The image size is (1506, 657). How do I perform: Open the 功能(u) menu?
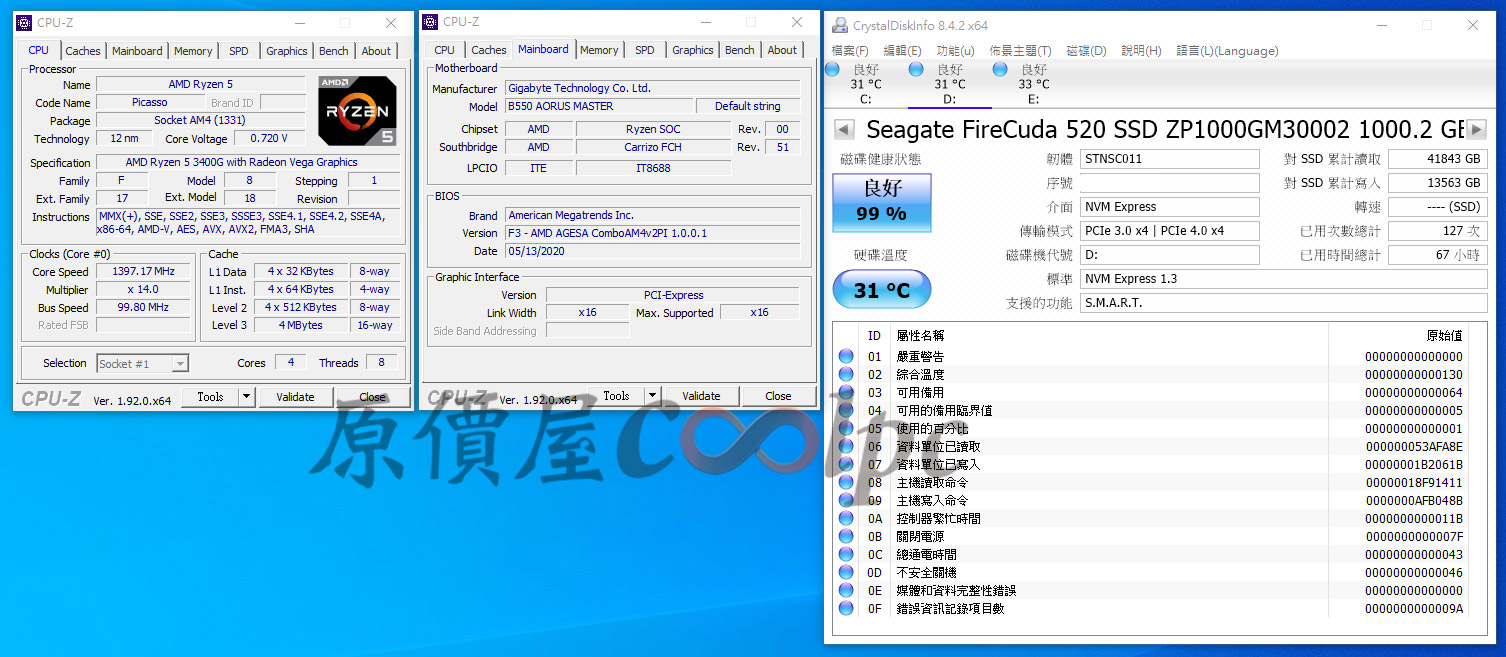955,51
